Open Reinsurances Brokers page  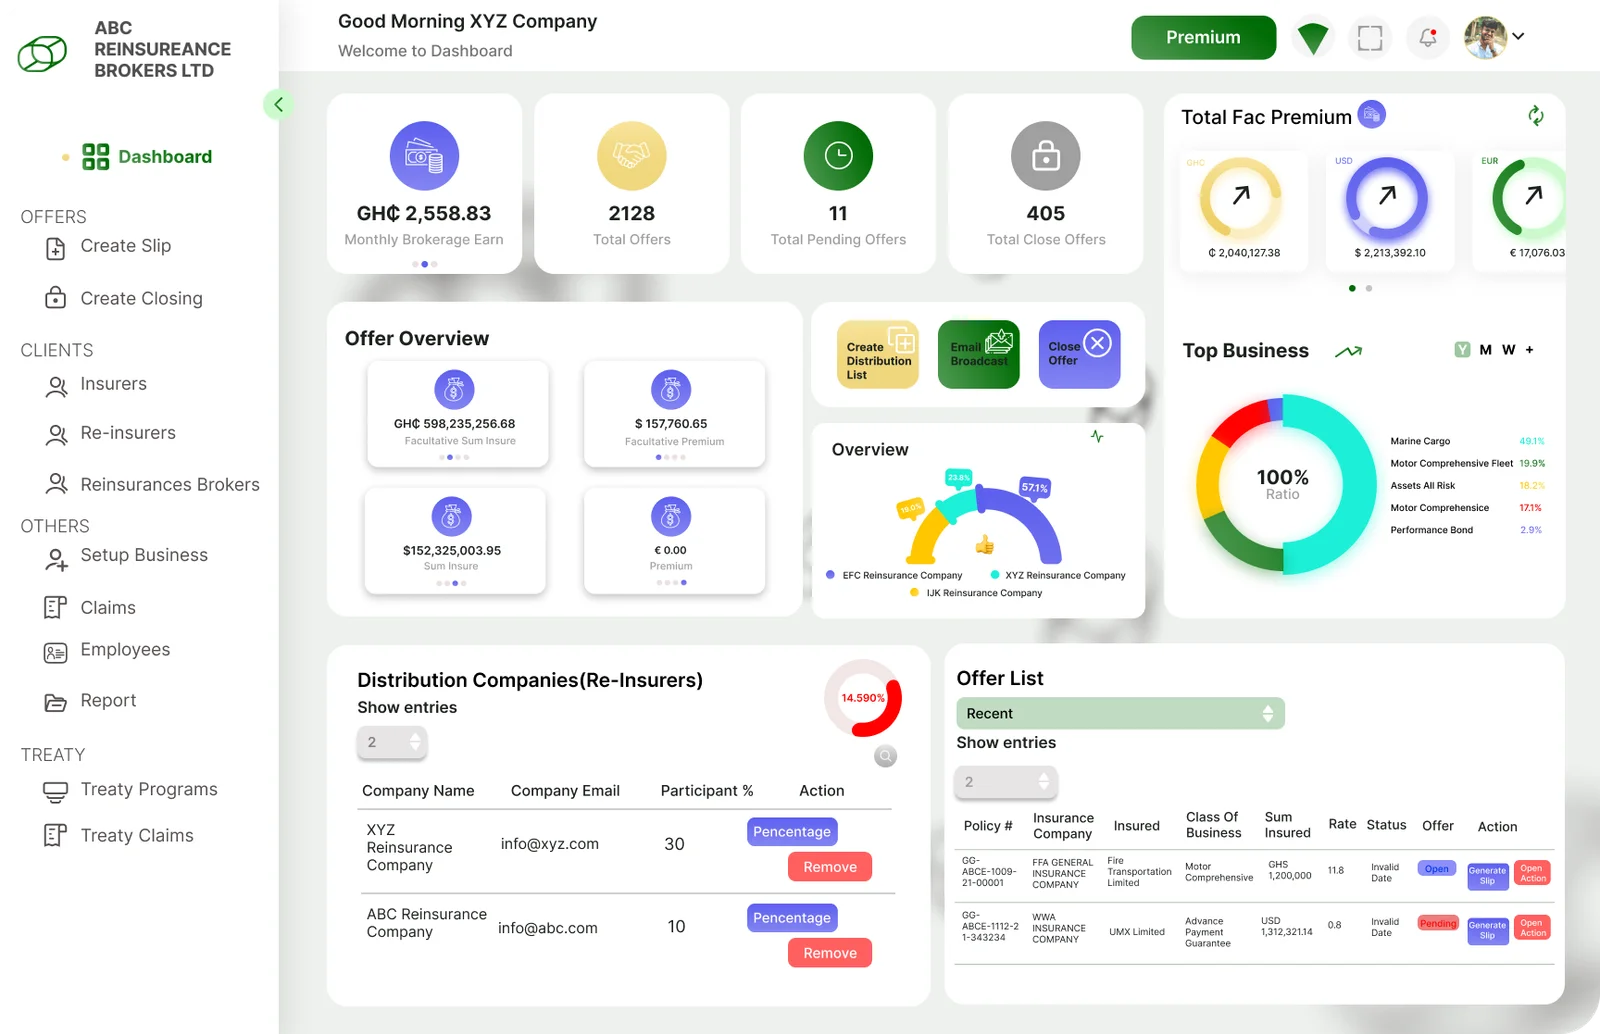(x=152, y=485)
